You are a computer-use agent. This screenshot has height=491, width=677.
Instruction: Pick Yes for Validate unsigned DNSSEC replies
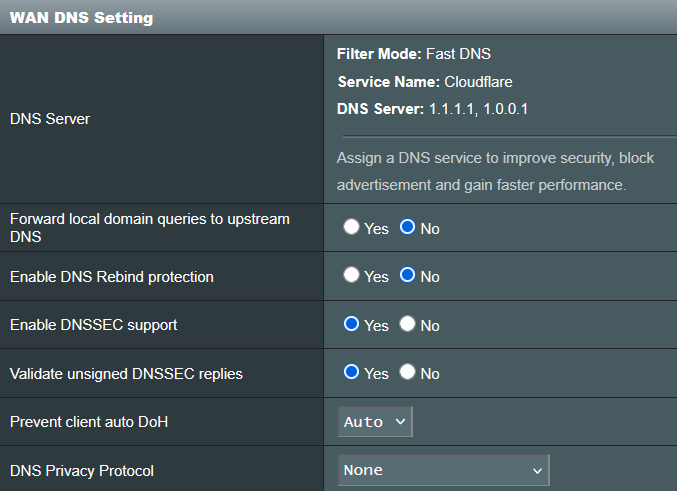tap(351, 372)
